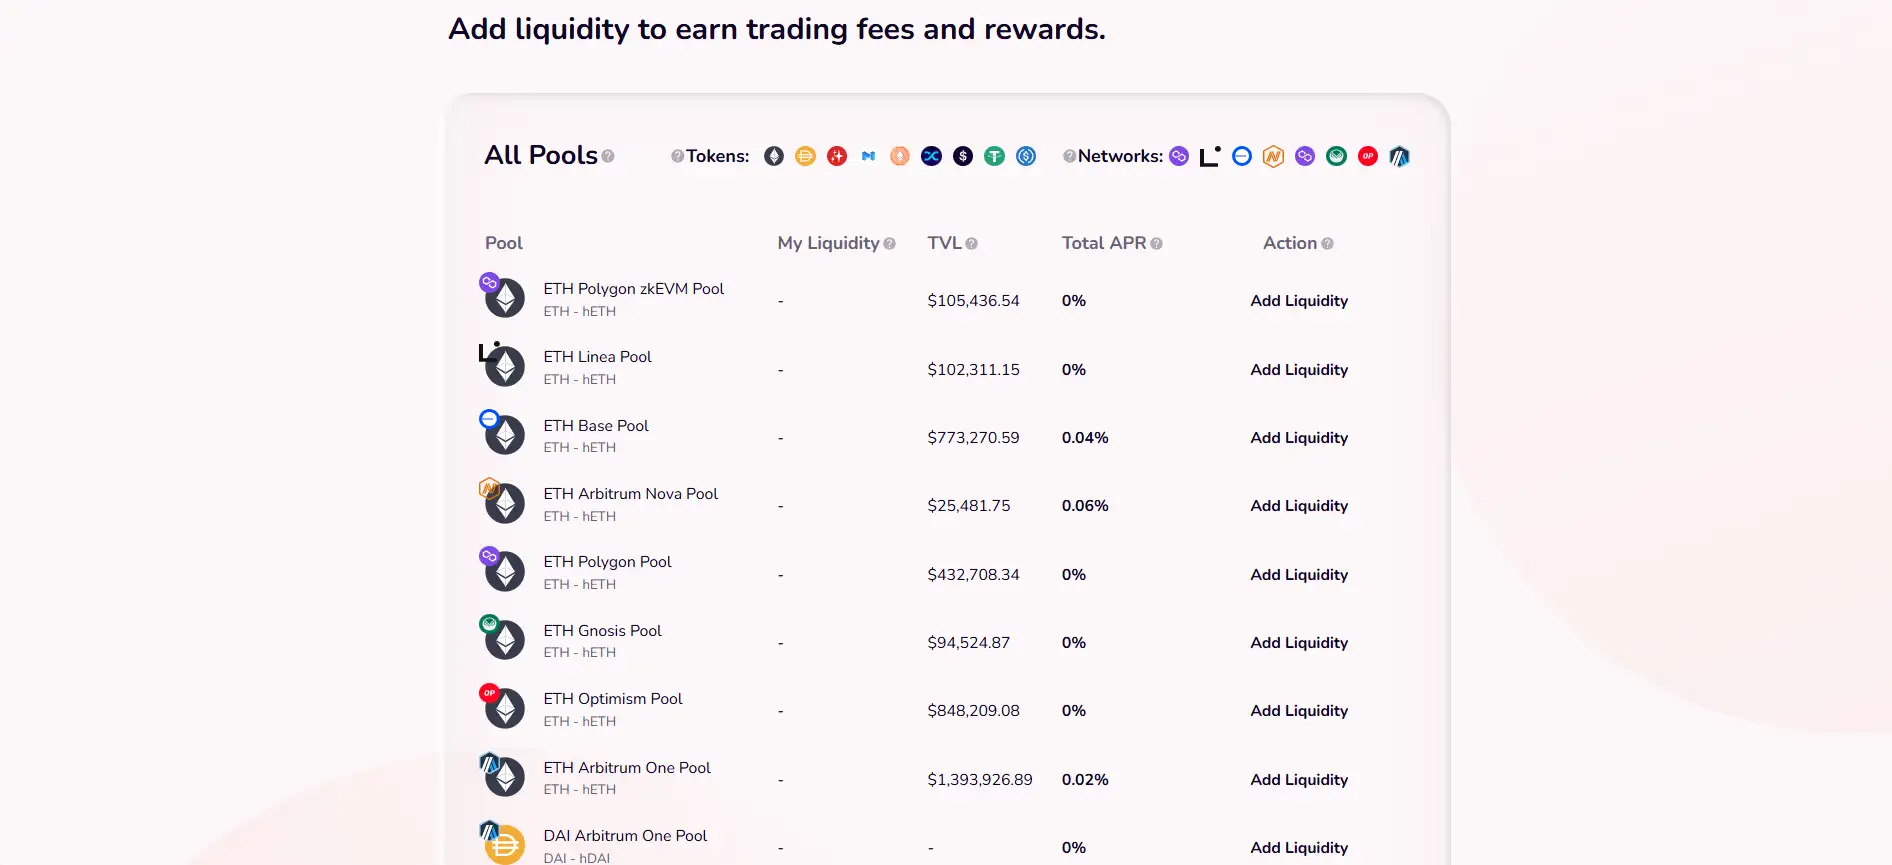
Task: Select the sUSD token filter icon
Action: [963, 156]
